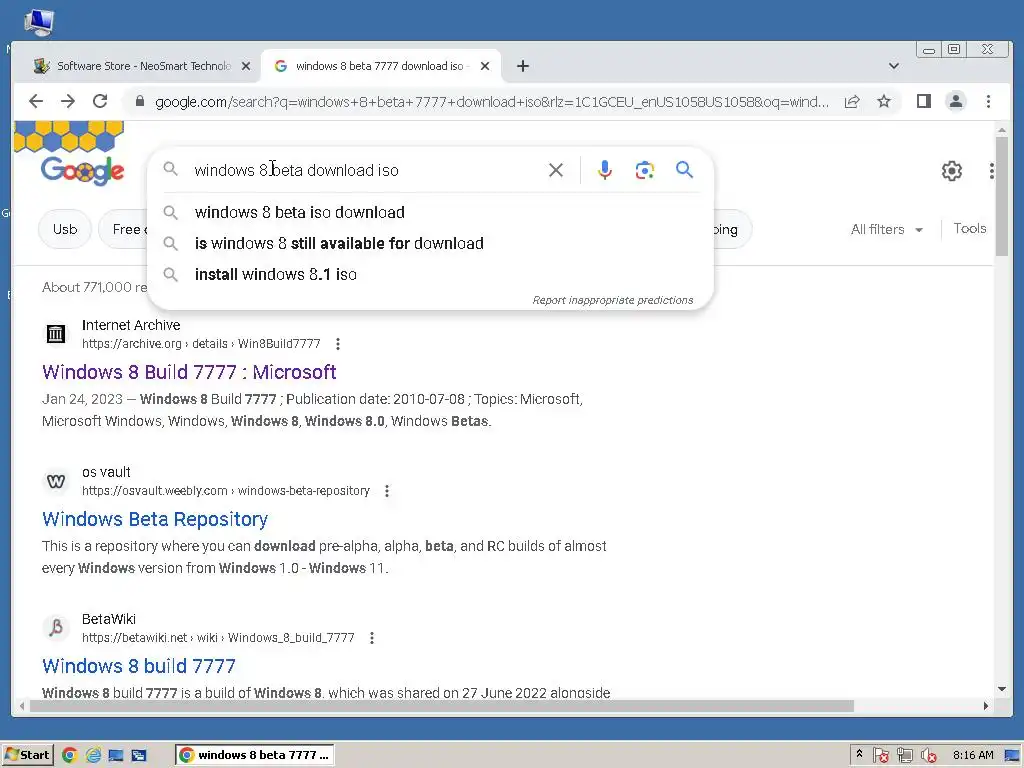Open options for os vault result
This screenshot has width=1024, height=768.
pyautogui.click(x=387, y=490)
